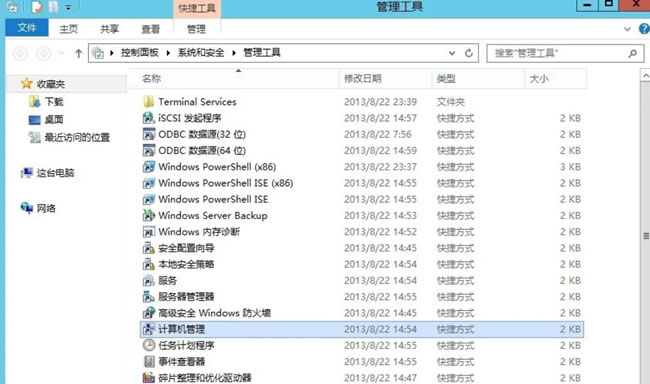Sort by the 类型 column header
Screen dimensions: 650x384
pos(478,78)
